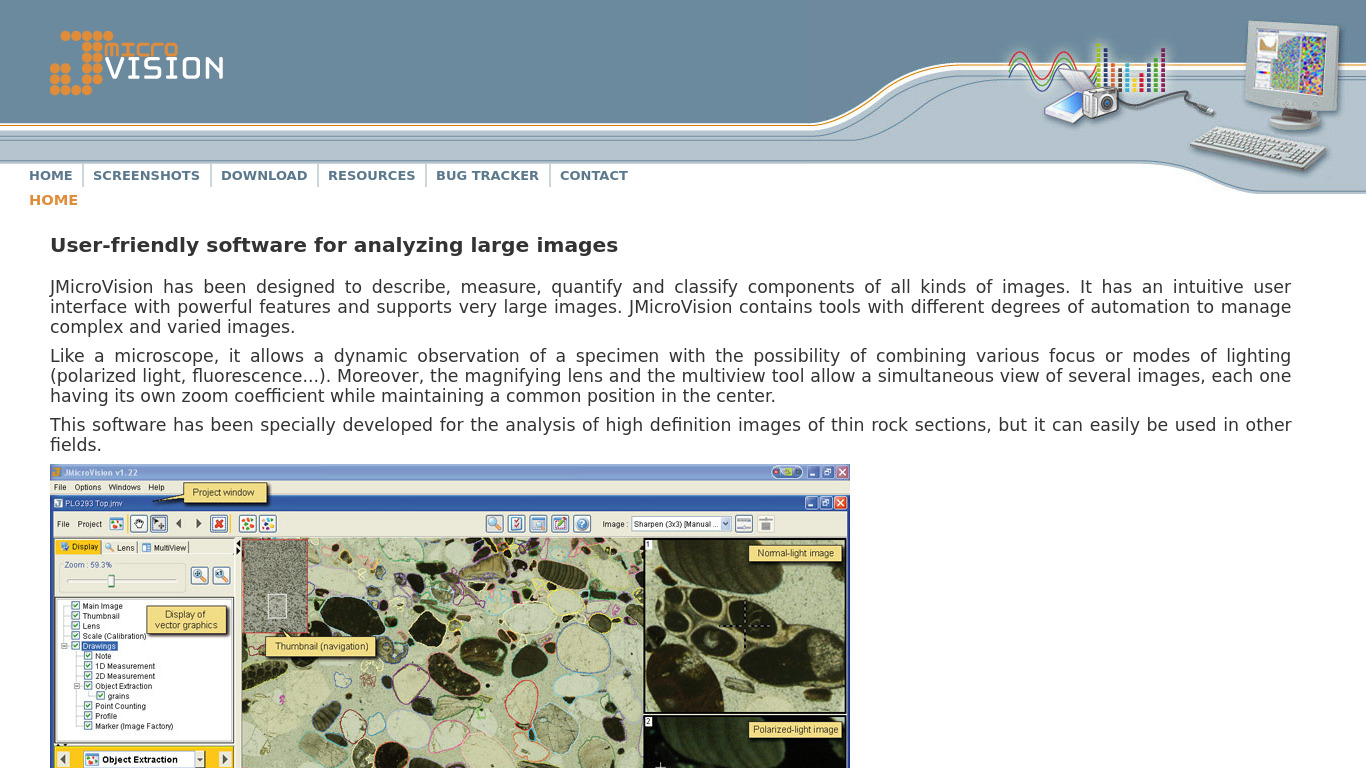Open the Options menu
The width and height of the screenshot is (1366, 768).
pos(88,487)
